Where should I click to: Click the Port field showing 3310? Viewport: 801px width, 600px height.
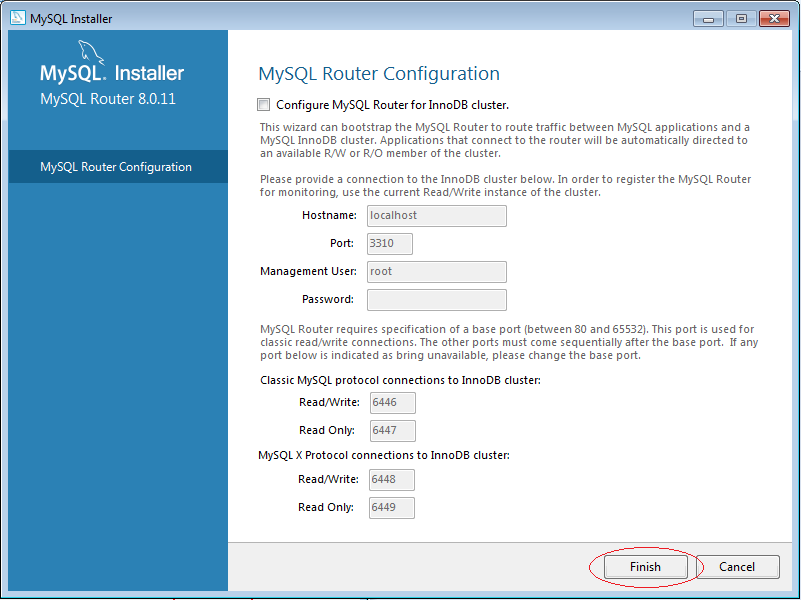click(390, 244)
